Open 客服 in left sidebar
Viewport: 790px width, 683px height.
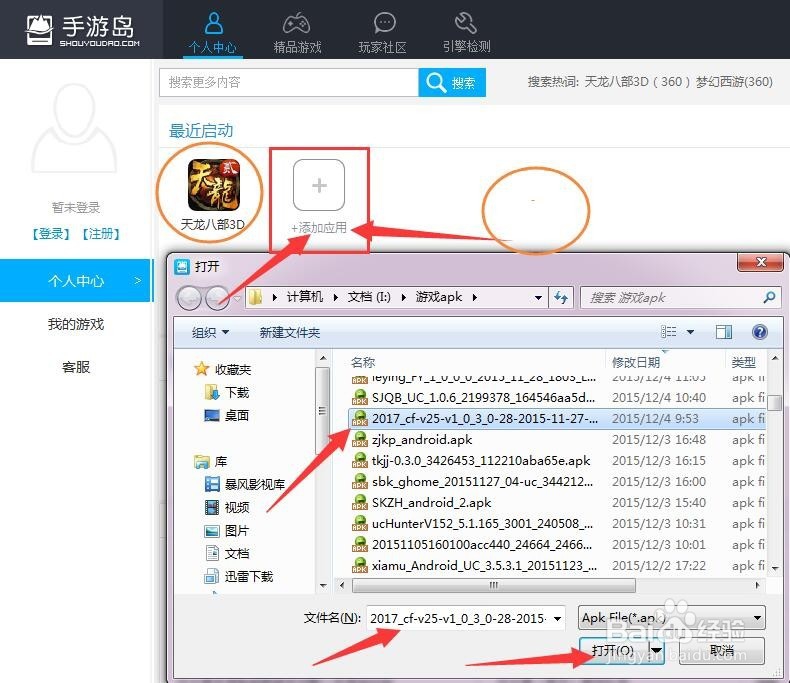[x=76, y=367]
